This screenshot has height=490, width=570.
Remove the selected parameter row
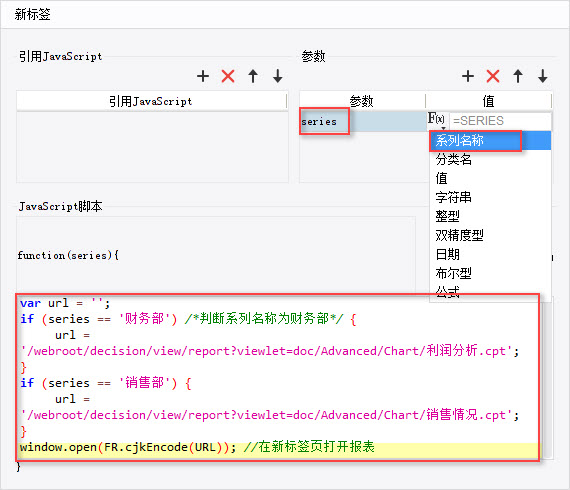pos(493,76)
